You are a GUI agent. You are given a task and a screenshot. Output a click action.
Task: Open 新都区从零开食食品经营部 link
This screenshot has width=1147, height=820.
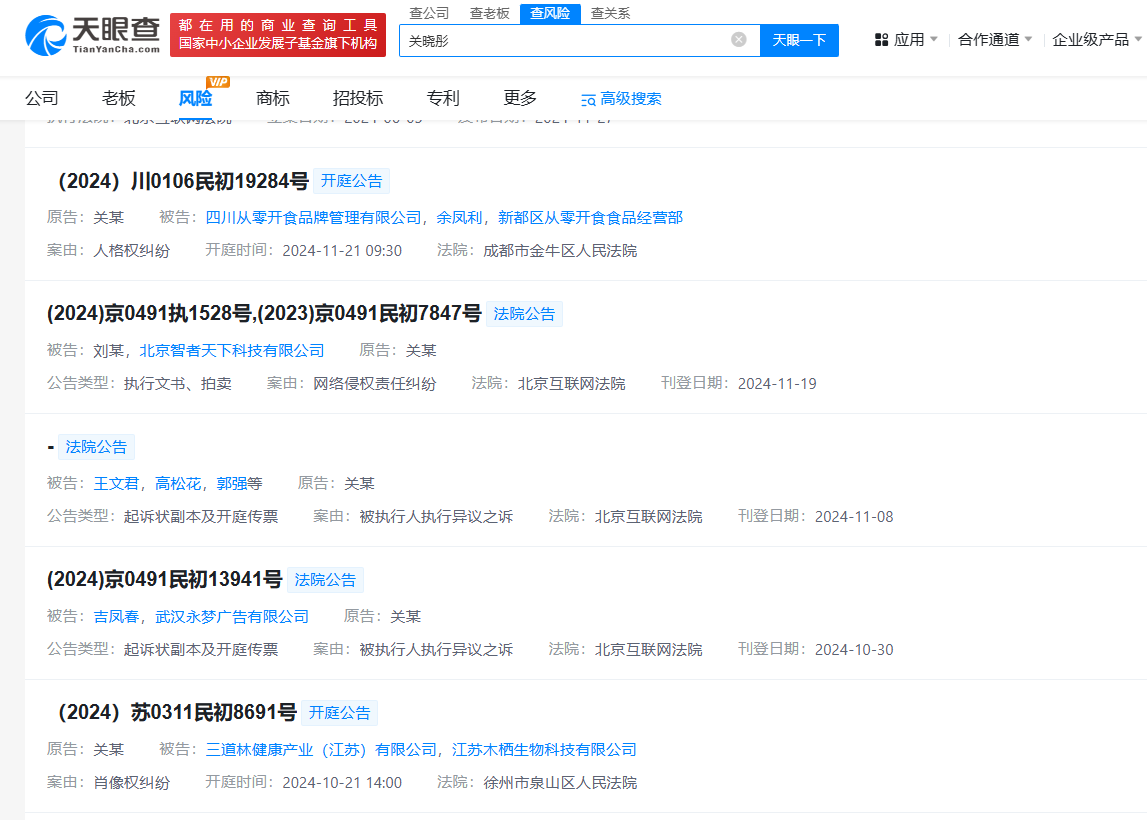click(590, 217)
